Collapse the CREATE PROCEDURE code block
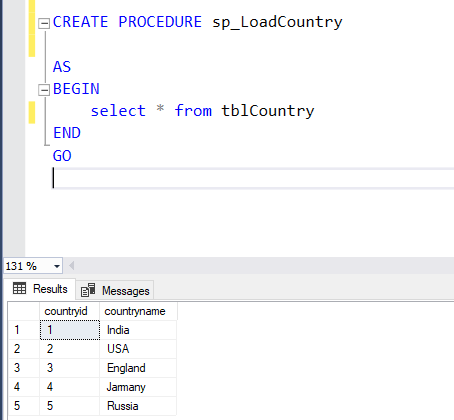The image size is (454, 420). point(44,23)
